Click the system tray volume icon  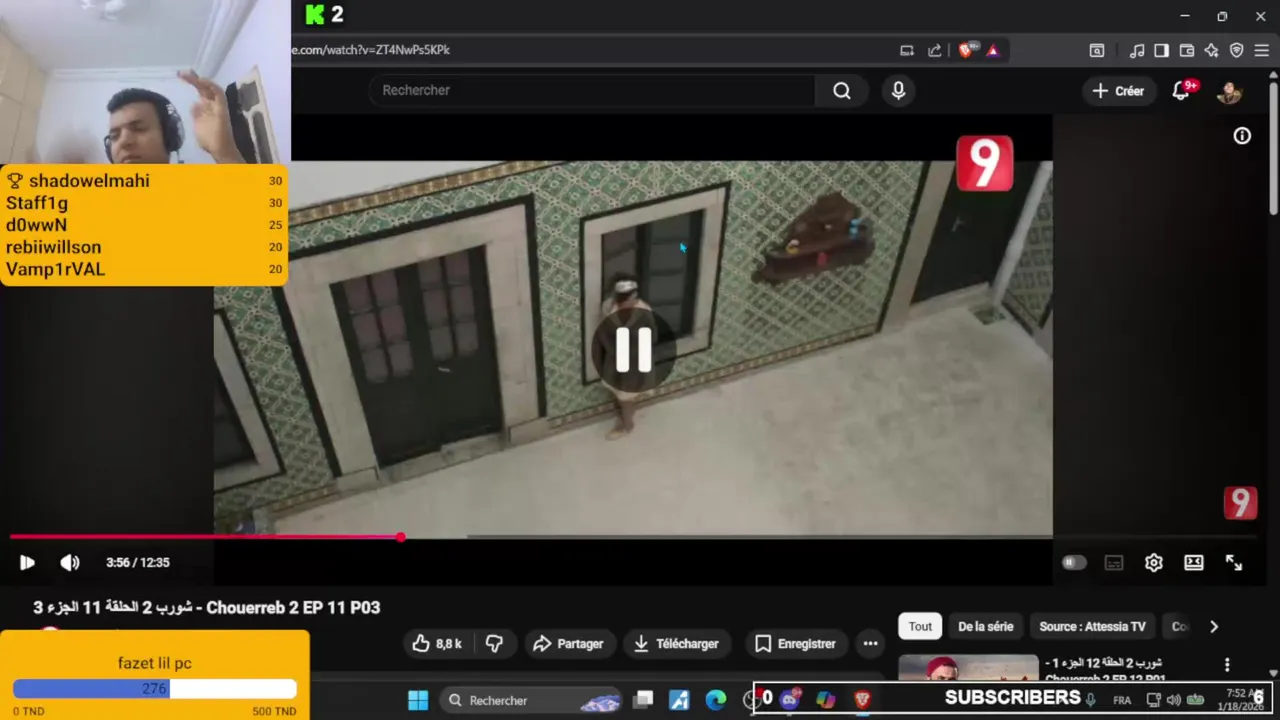coord(1174,700)
